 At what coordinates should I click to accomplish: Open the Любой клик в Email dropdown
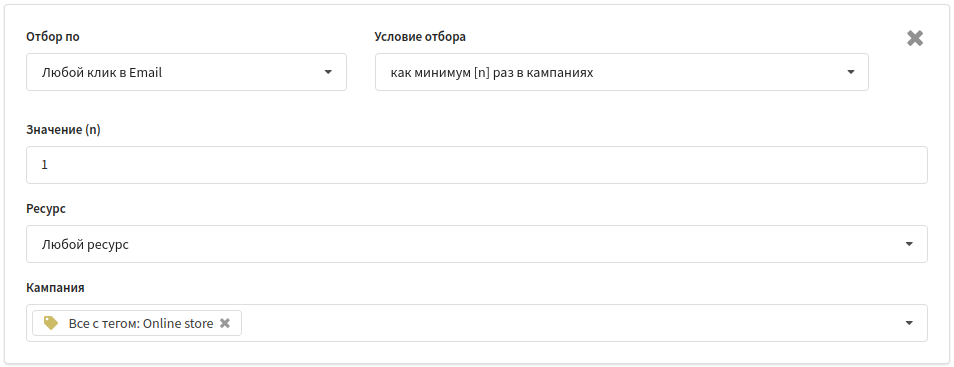click(x=186, y=72)
